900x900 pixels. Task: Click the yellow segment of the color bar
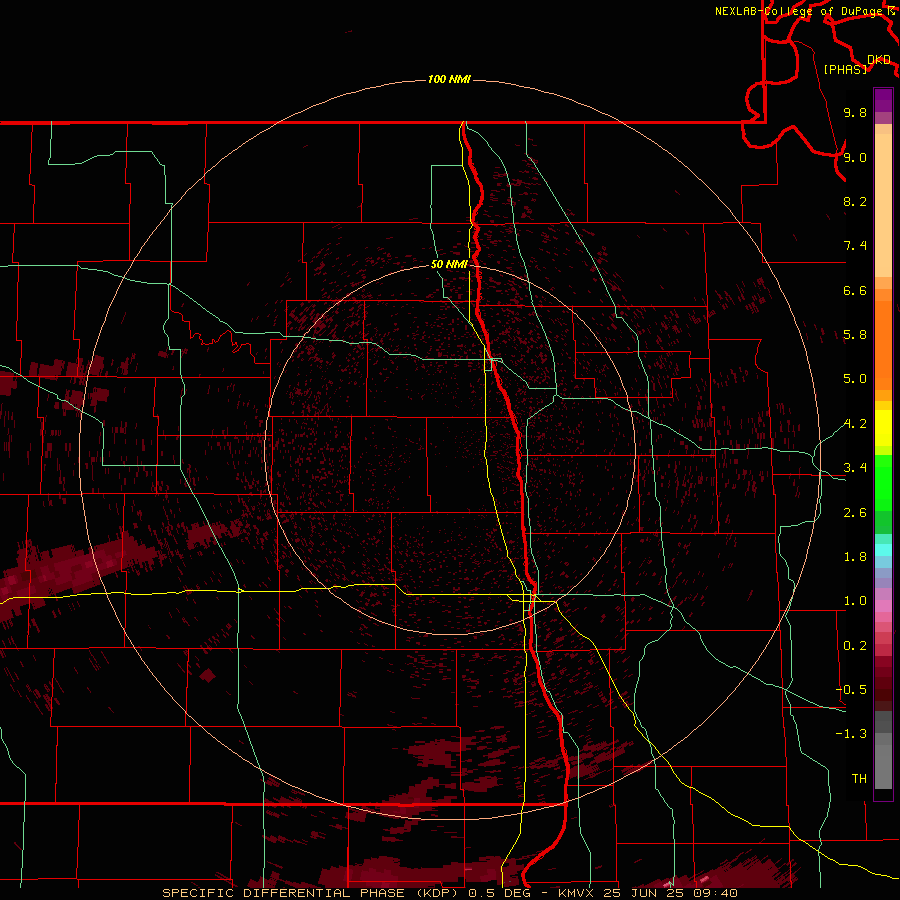click(x=883, y=428)
